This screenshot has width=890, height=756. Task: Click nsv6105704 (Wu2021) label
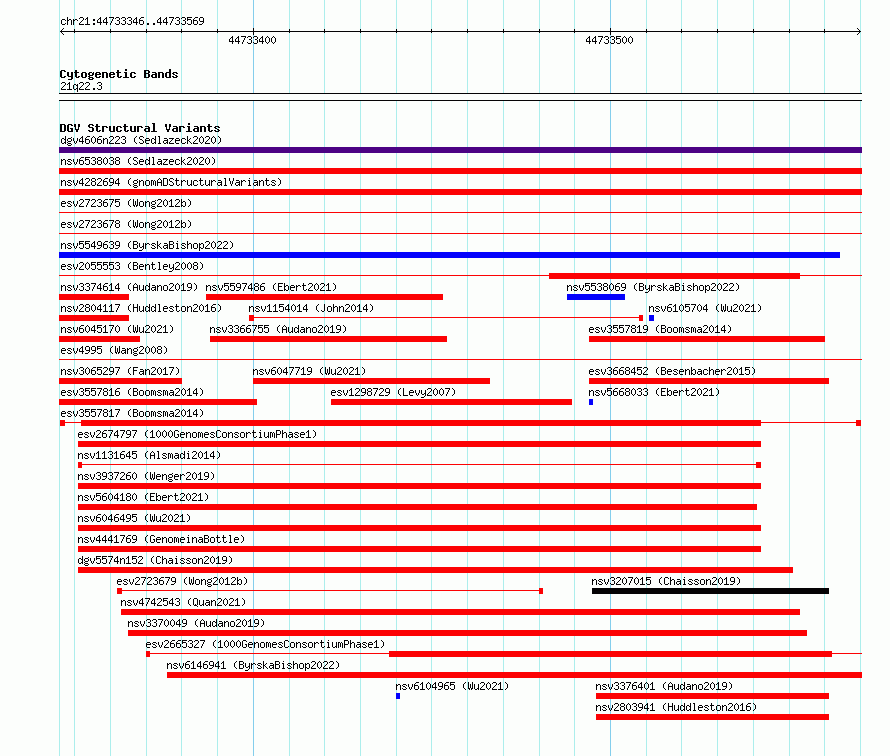(x=705, y=308)
